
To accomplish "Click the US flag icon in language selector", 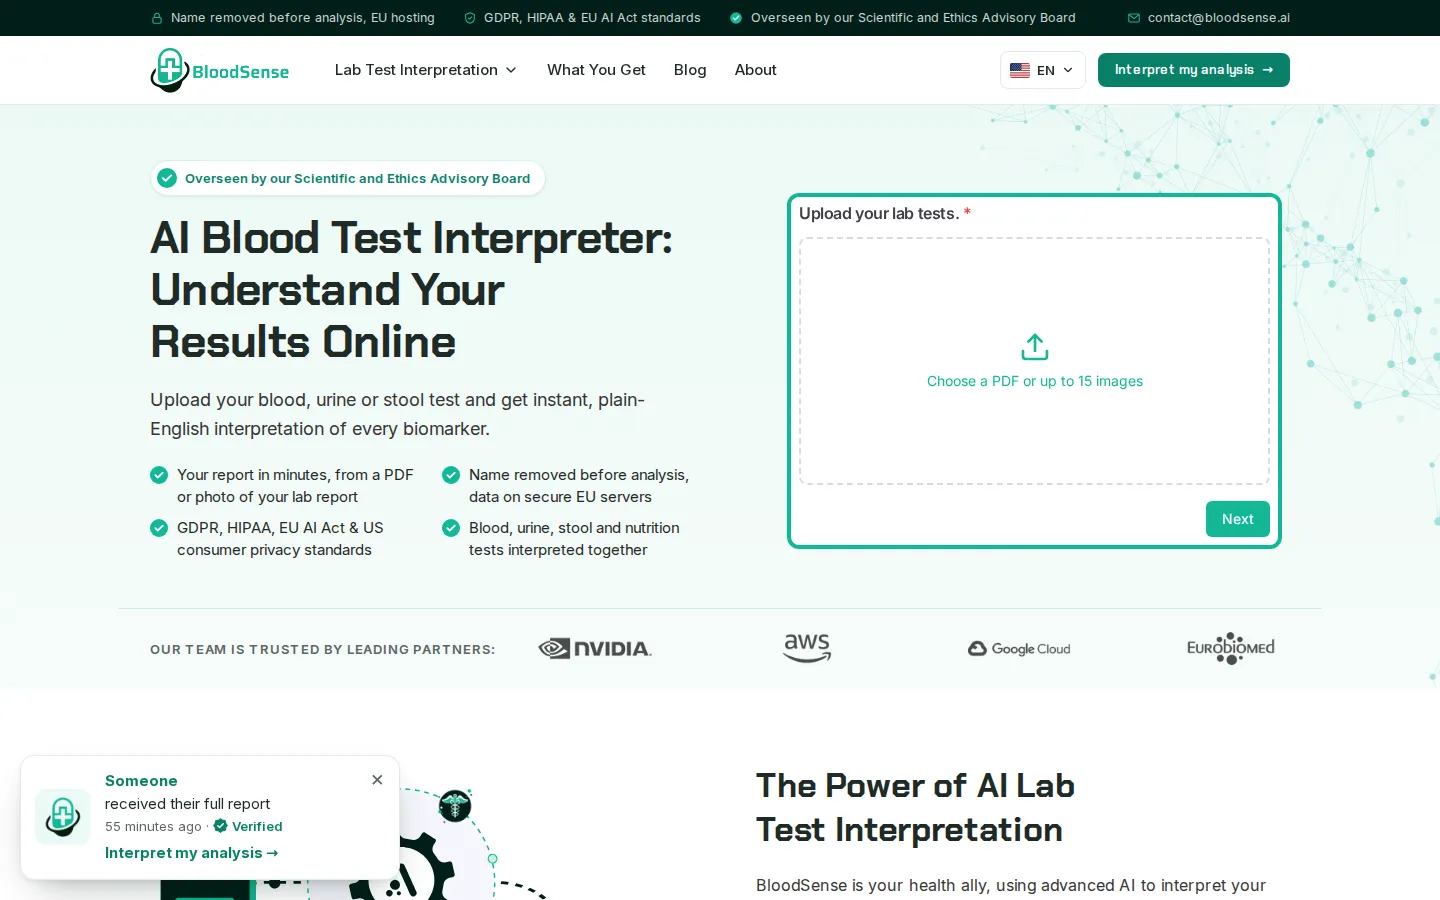I will (1020, 70).
